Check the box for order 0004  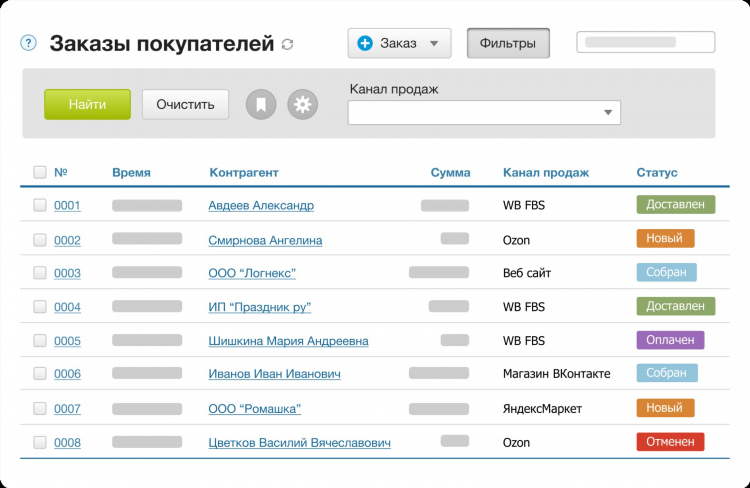tap(40, 307)
